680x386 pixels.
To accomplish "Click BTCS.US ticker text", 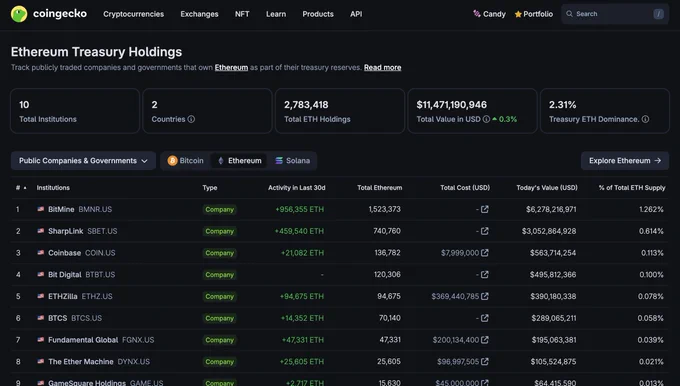I will click(87, 318).
